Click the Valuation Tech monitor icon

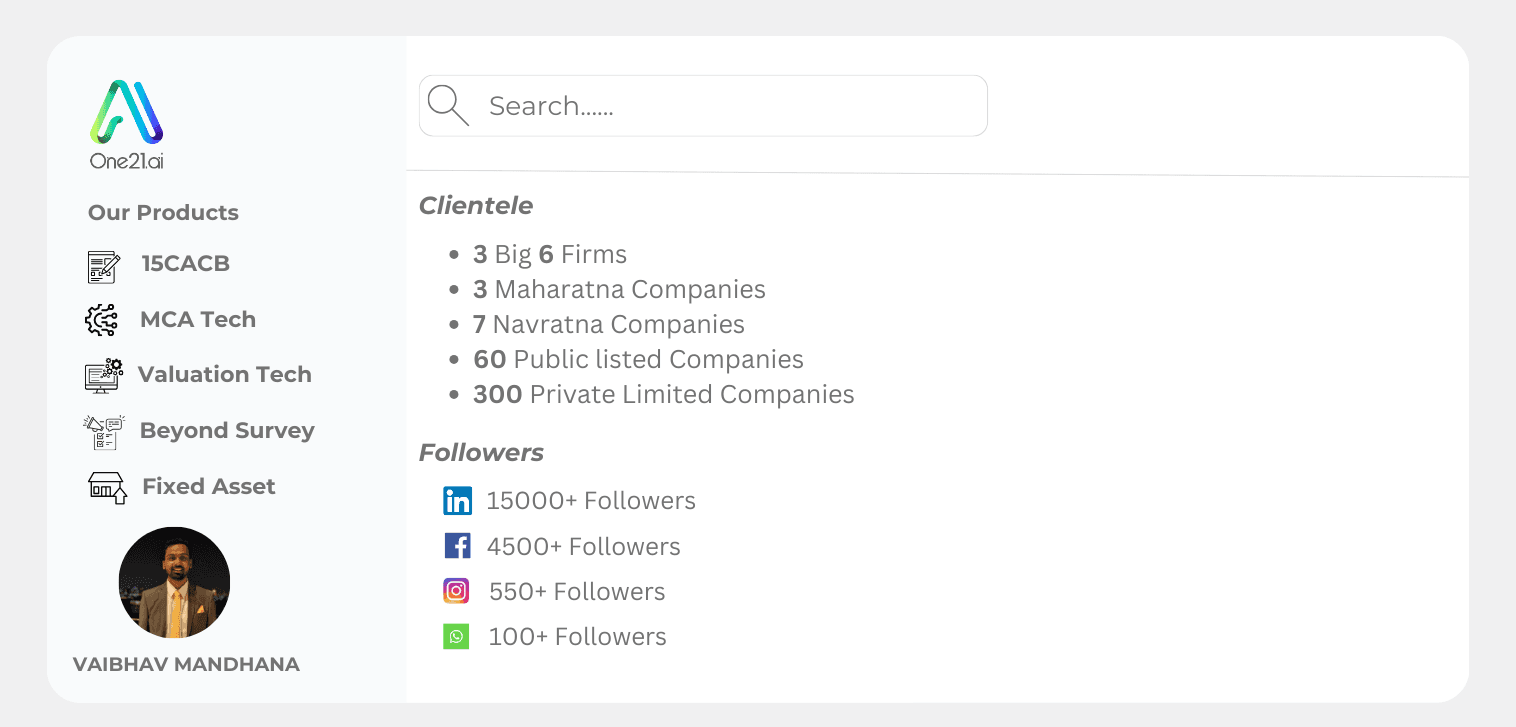tap(104, 375)
